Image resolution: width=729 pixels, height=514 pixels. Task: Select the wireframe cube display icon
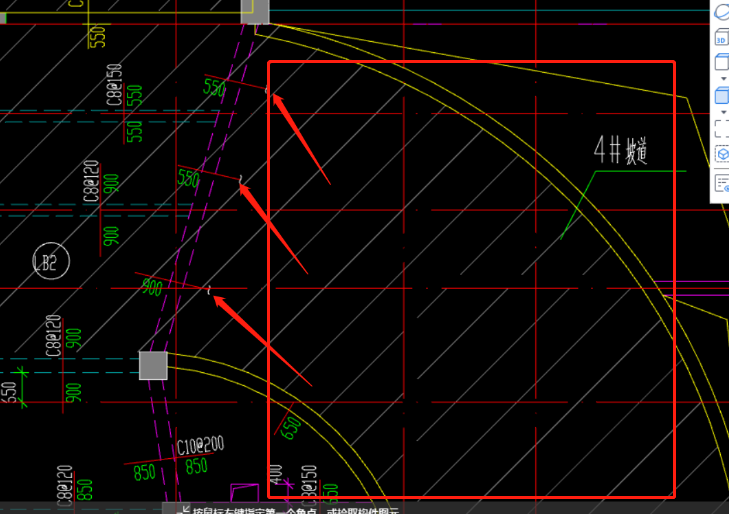point(722,62)
